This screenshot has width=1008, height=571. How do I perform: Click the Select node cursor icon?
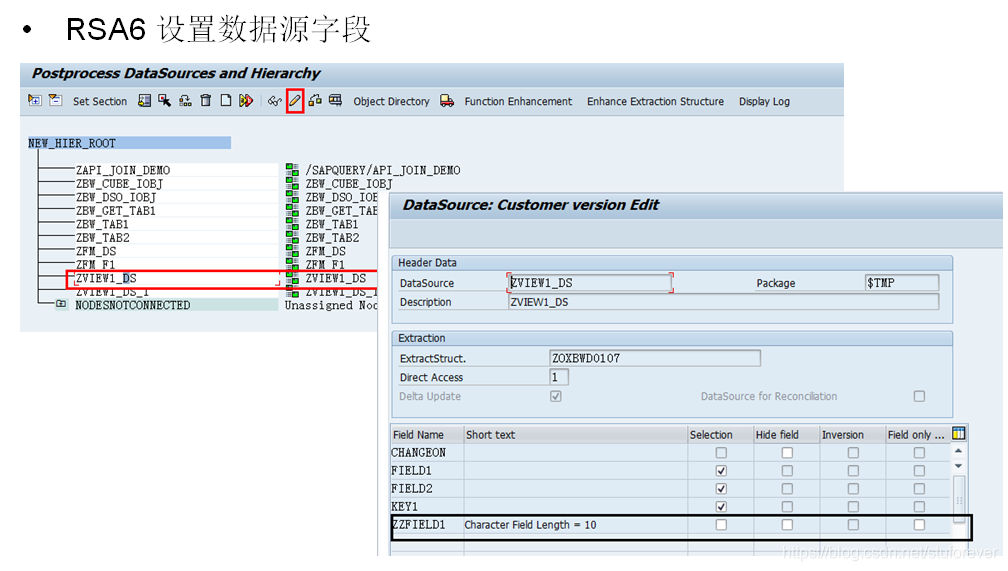[x=165, y=101]
